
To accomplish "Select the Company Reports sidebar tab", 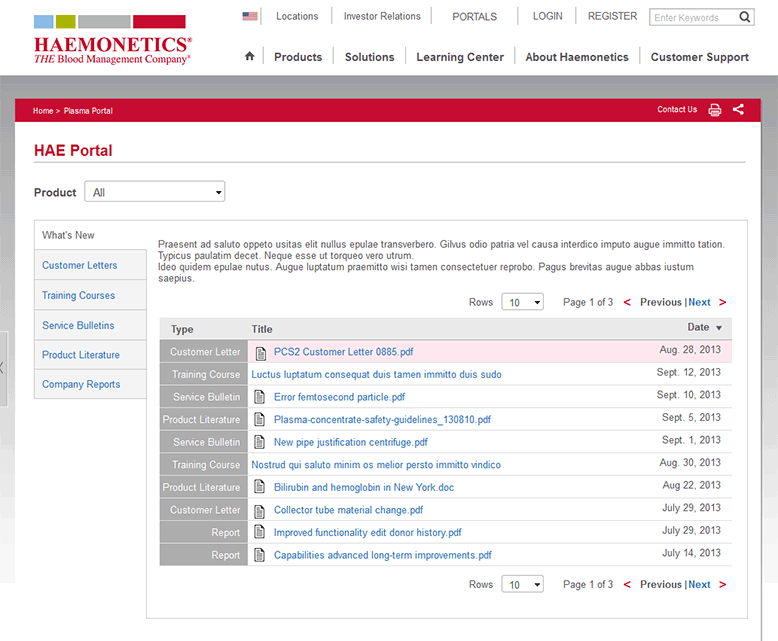I will (x=90, y=384).
